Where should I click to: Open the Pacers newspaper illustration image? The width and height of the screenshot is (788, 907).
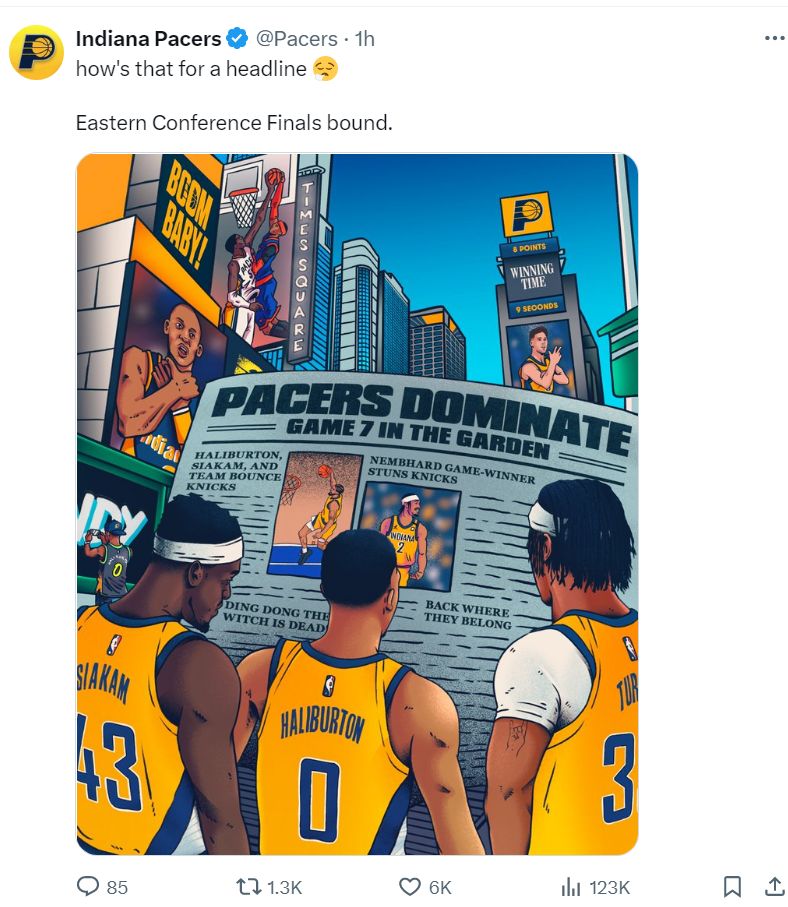357,504
